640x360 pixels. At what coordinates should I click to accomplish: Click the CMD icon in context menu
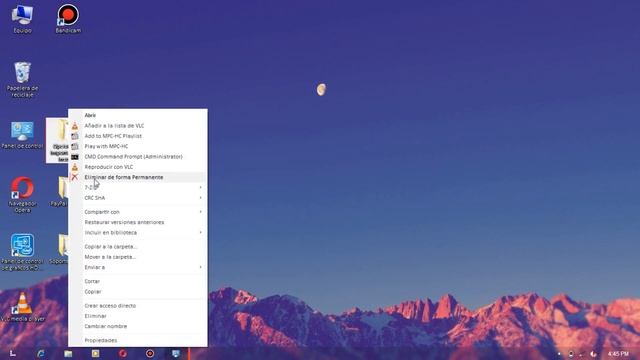coord(75,157)
